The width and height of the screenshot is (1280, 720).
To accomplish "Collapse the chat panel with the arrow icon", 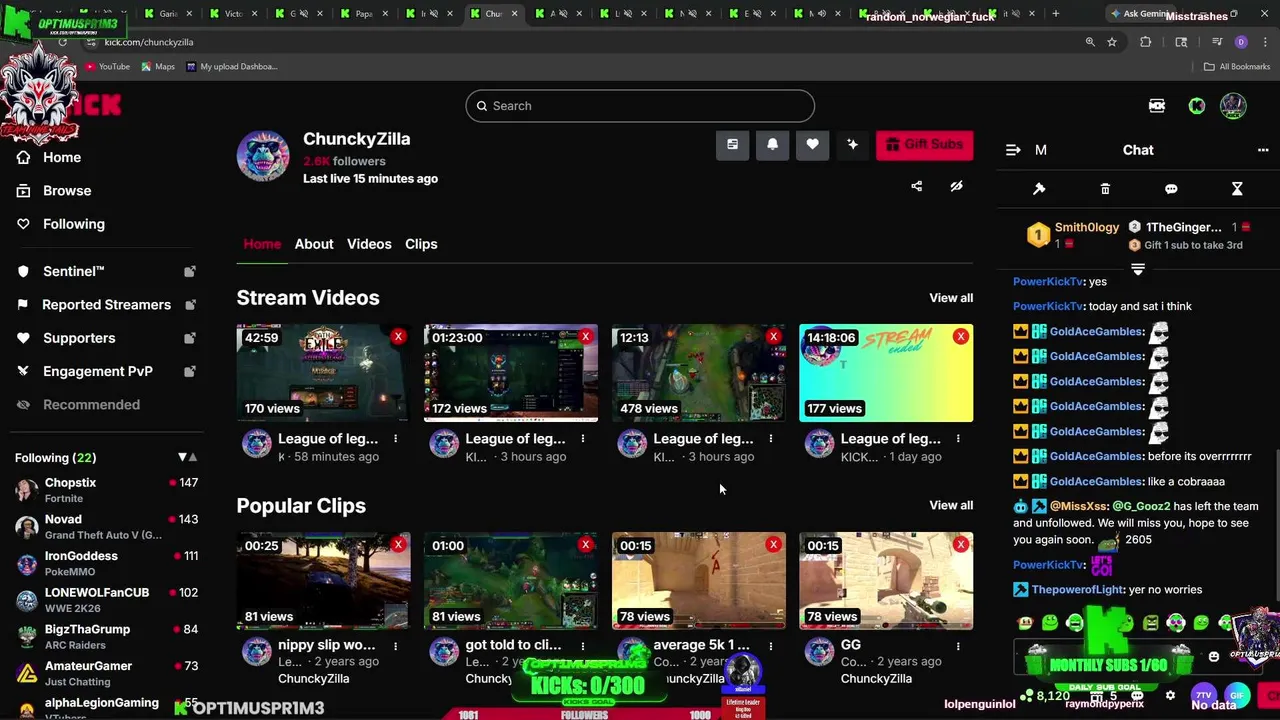I will click(1013, 150).
